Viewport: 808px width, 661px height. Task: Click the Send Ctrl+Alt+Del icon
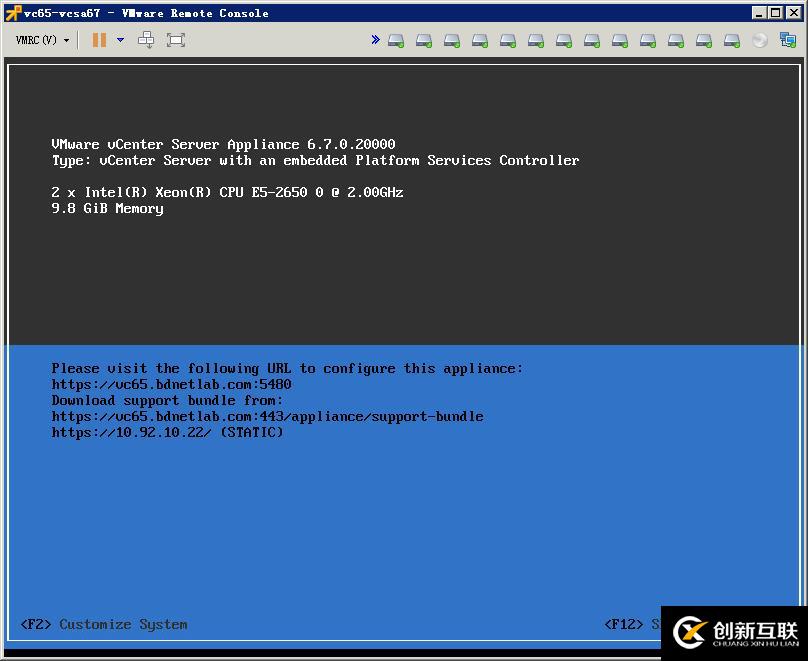[146, 40]
